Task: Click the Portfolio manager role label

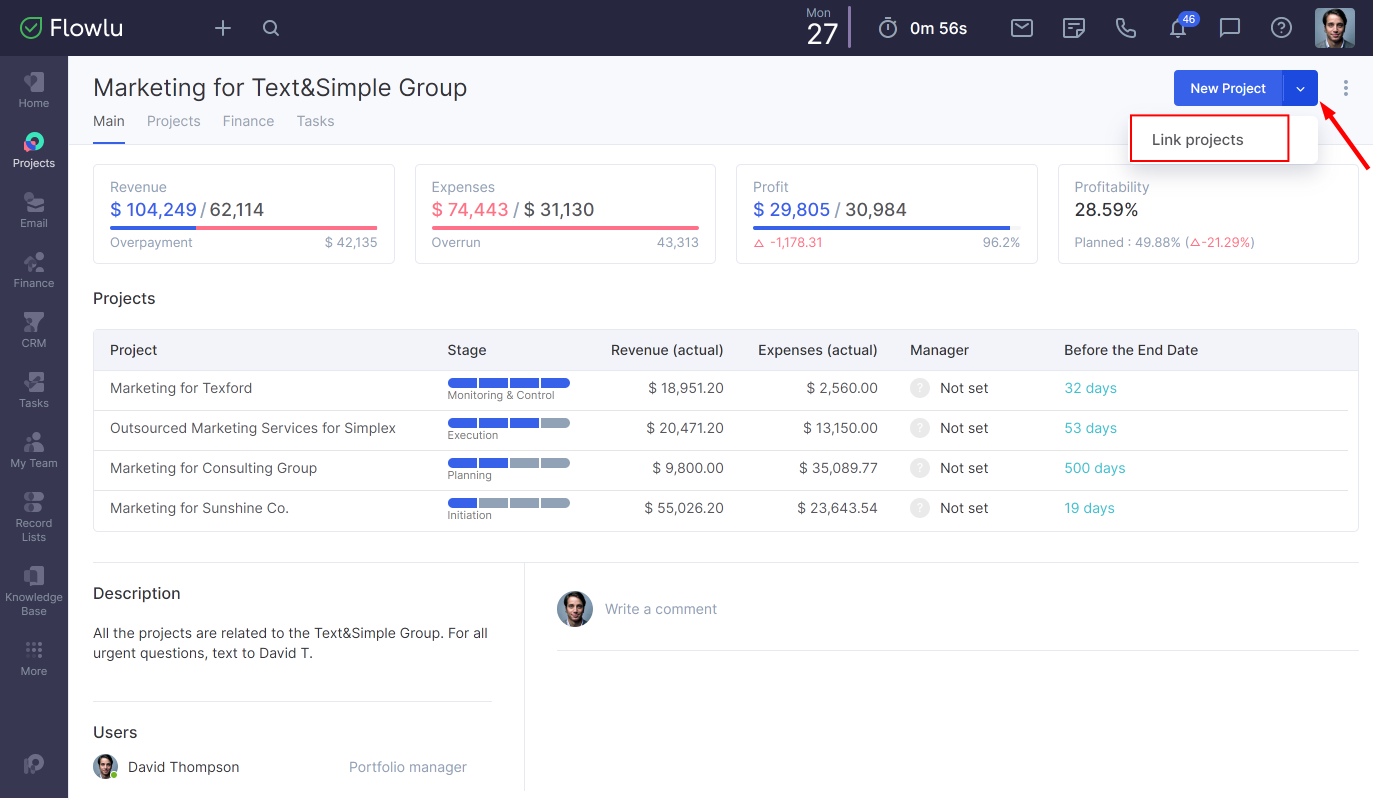Action: coord(408,767)
